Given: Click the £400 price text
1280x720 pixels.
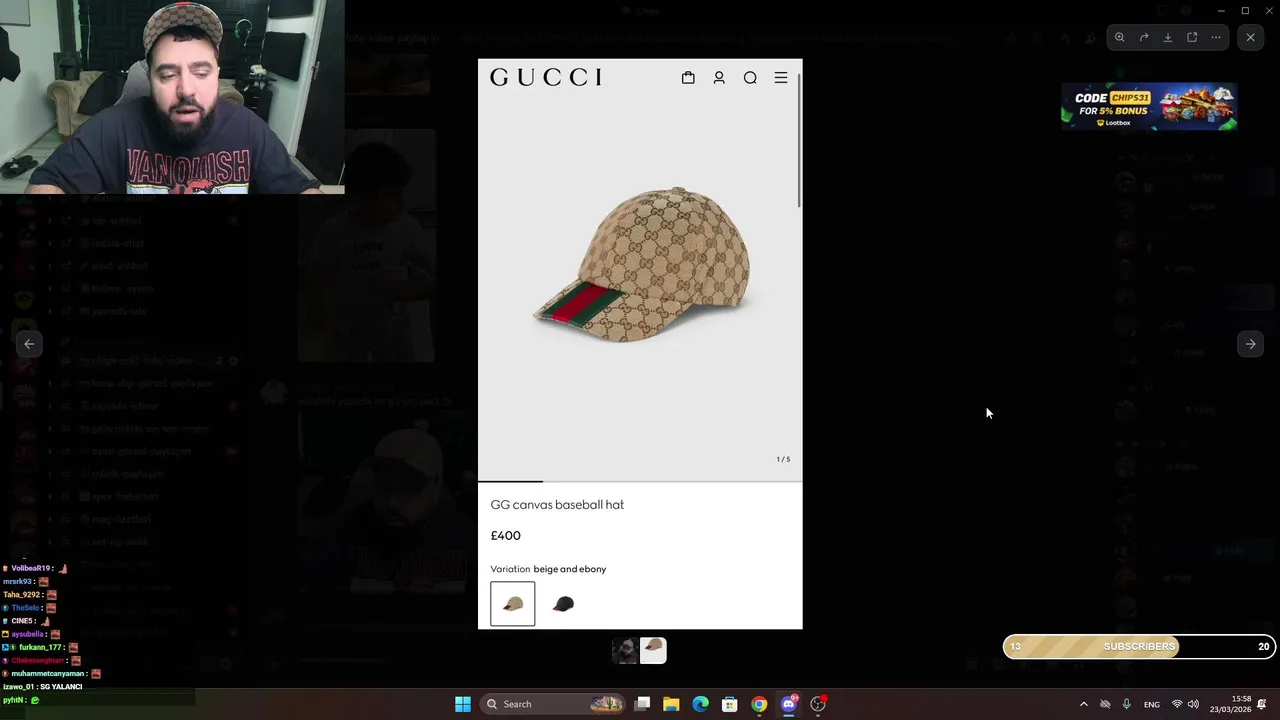Looking at the screenshot, I should [505, 536].
